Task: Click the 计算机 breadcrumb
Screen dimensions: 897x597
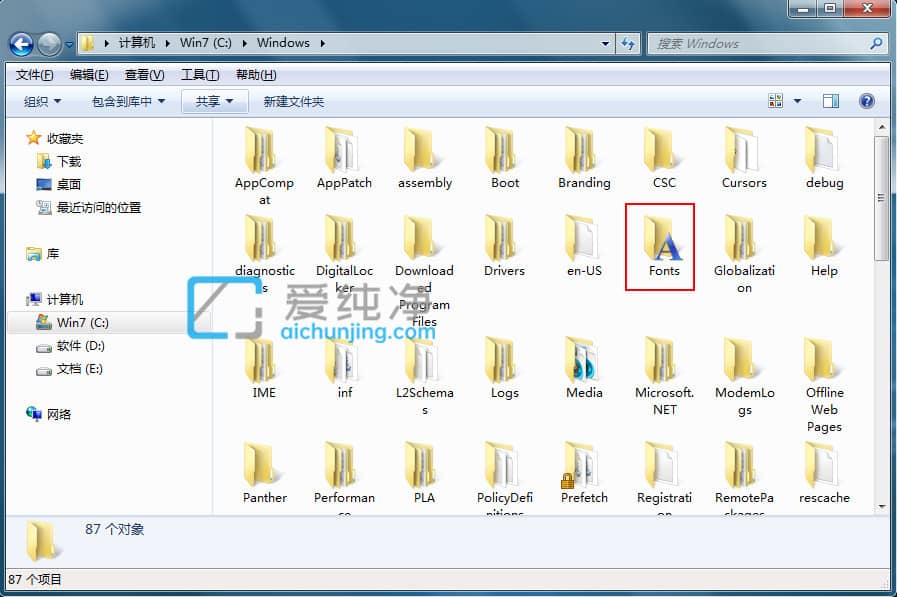Action: click(x=137, y=43)
